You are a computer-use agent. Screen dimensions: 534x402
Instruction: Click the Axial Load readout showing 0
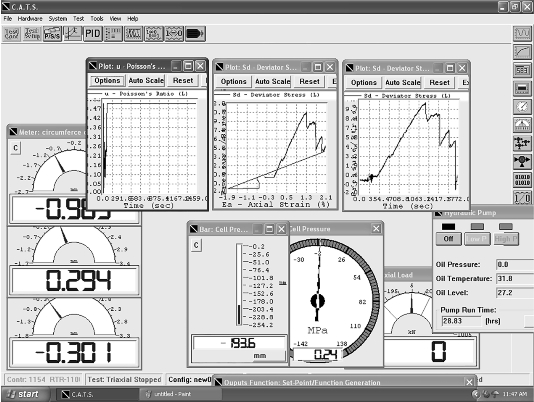pos(430,352)
